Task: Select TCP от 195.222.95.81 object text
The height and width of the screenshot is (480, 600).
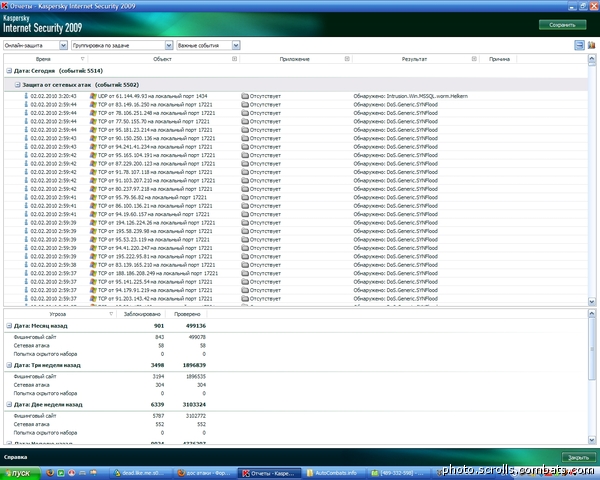Action: pos(155,256)
